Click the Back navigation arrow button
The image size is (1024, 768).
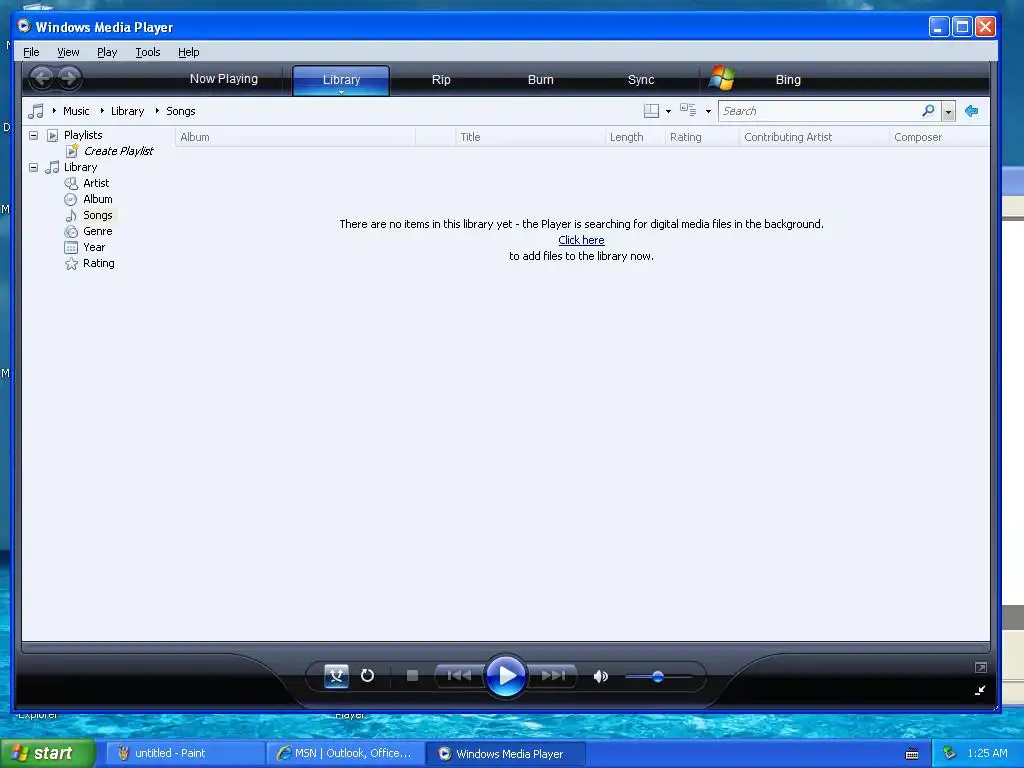(x=42, y=79)
